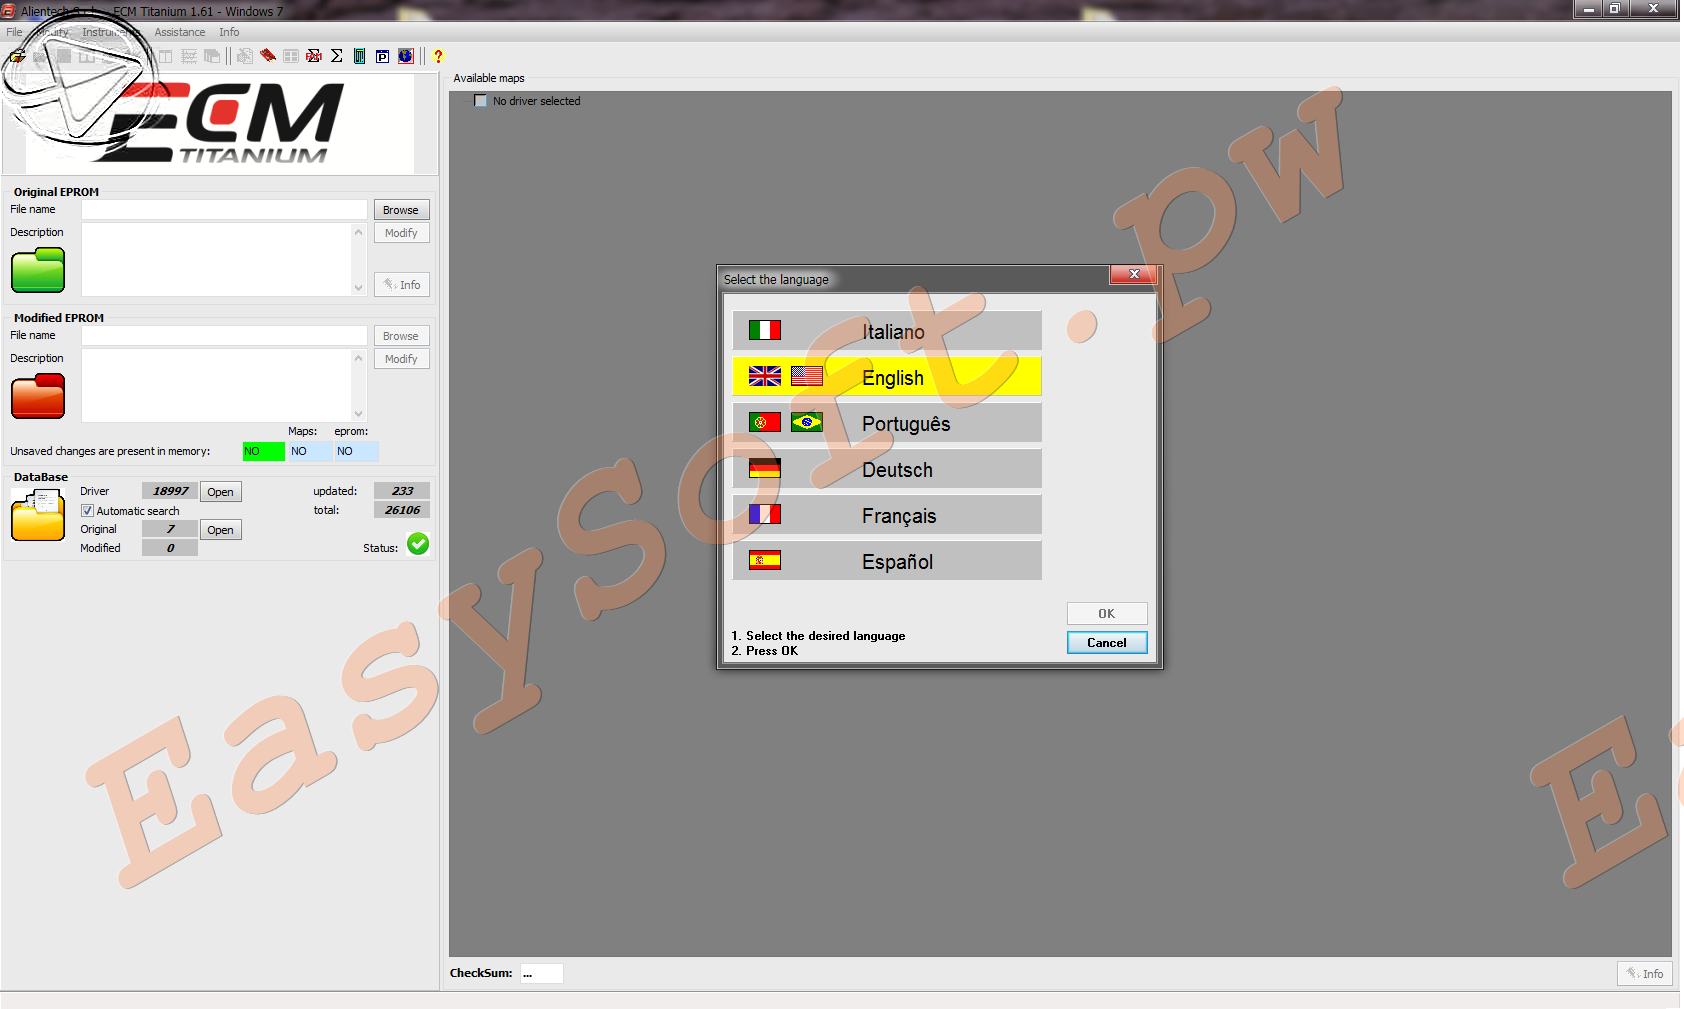Click the graph view toolbar icon
The width and height of the screenshot is (1684, 1009).
pyautogui.click(x=189, y=56)
